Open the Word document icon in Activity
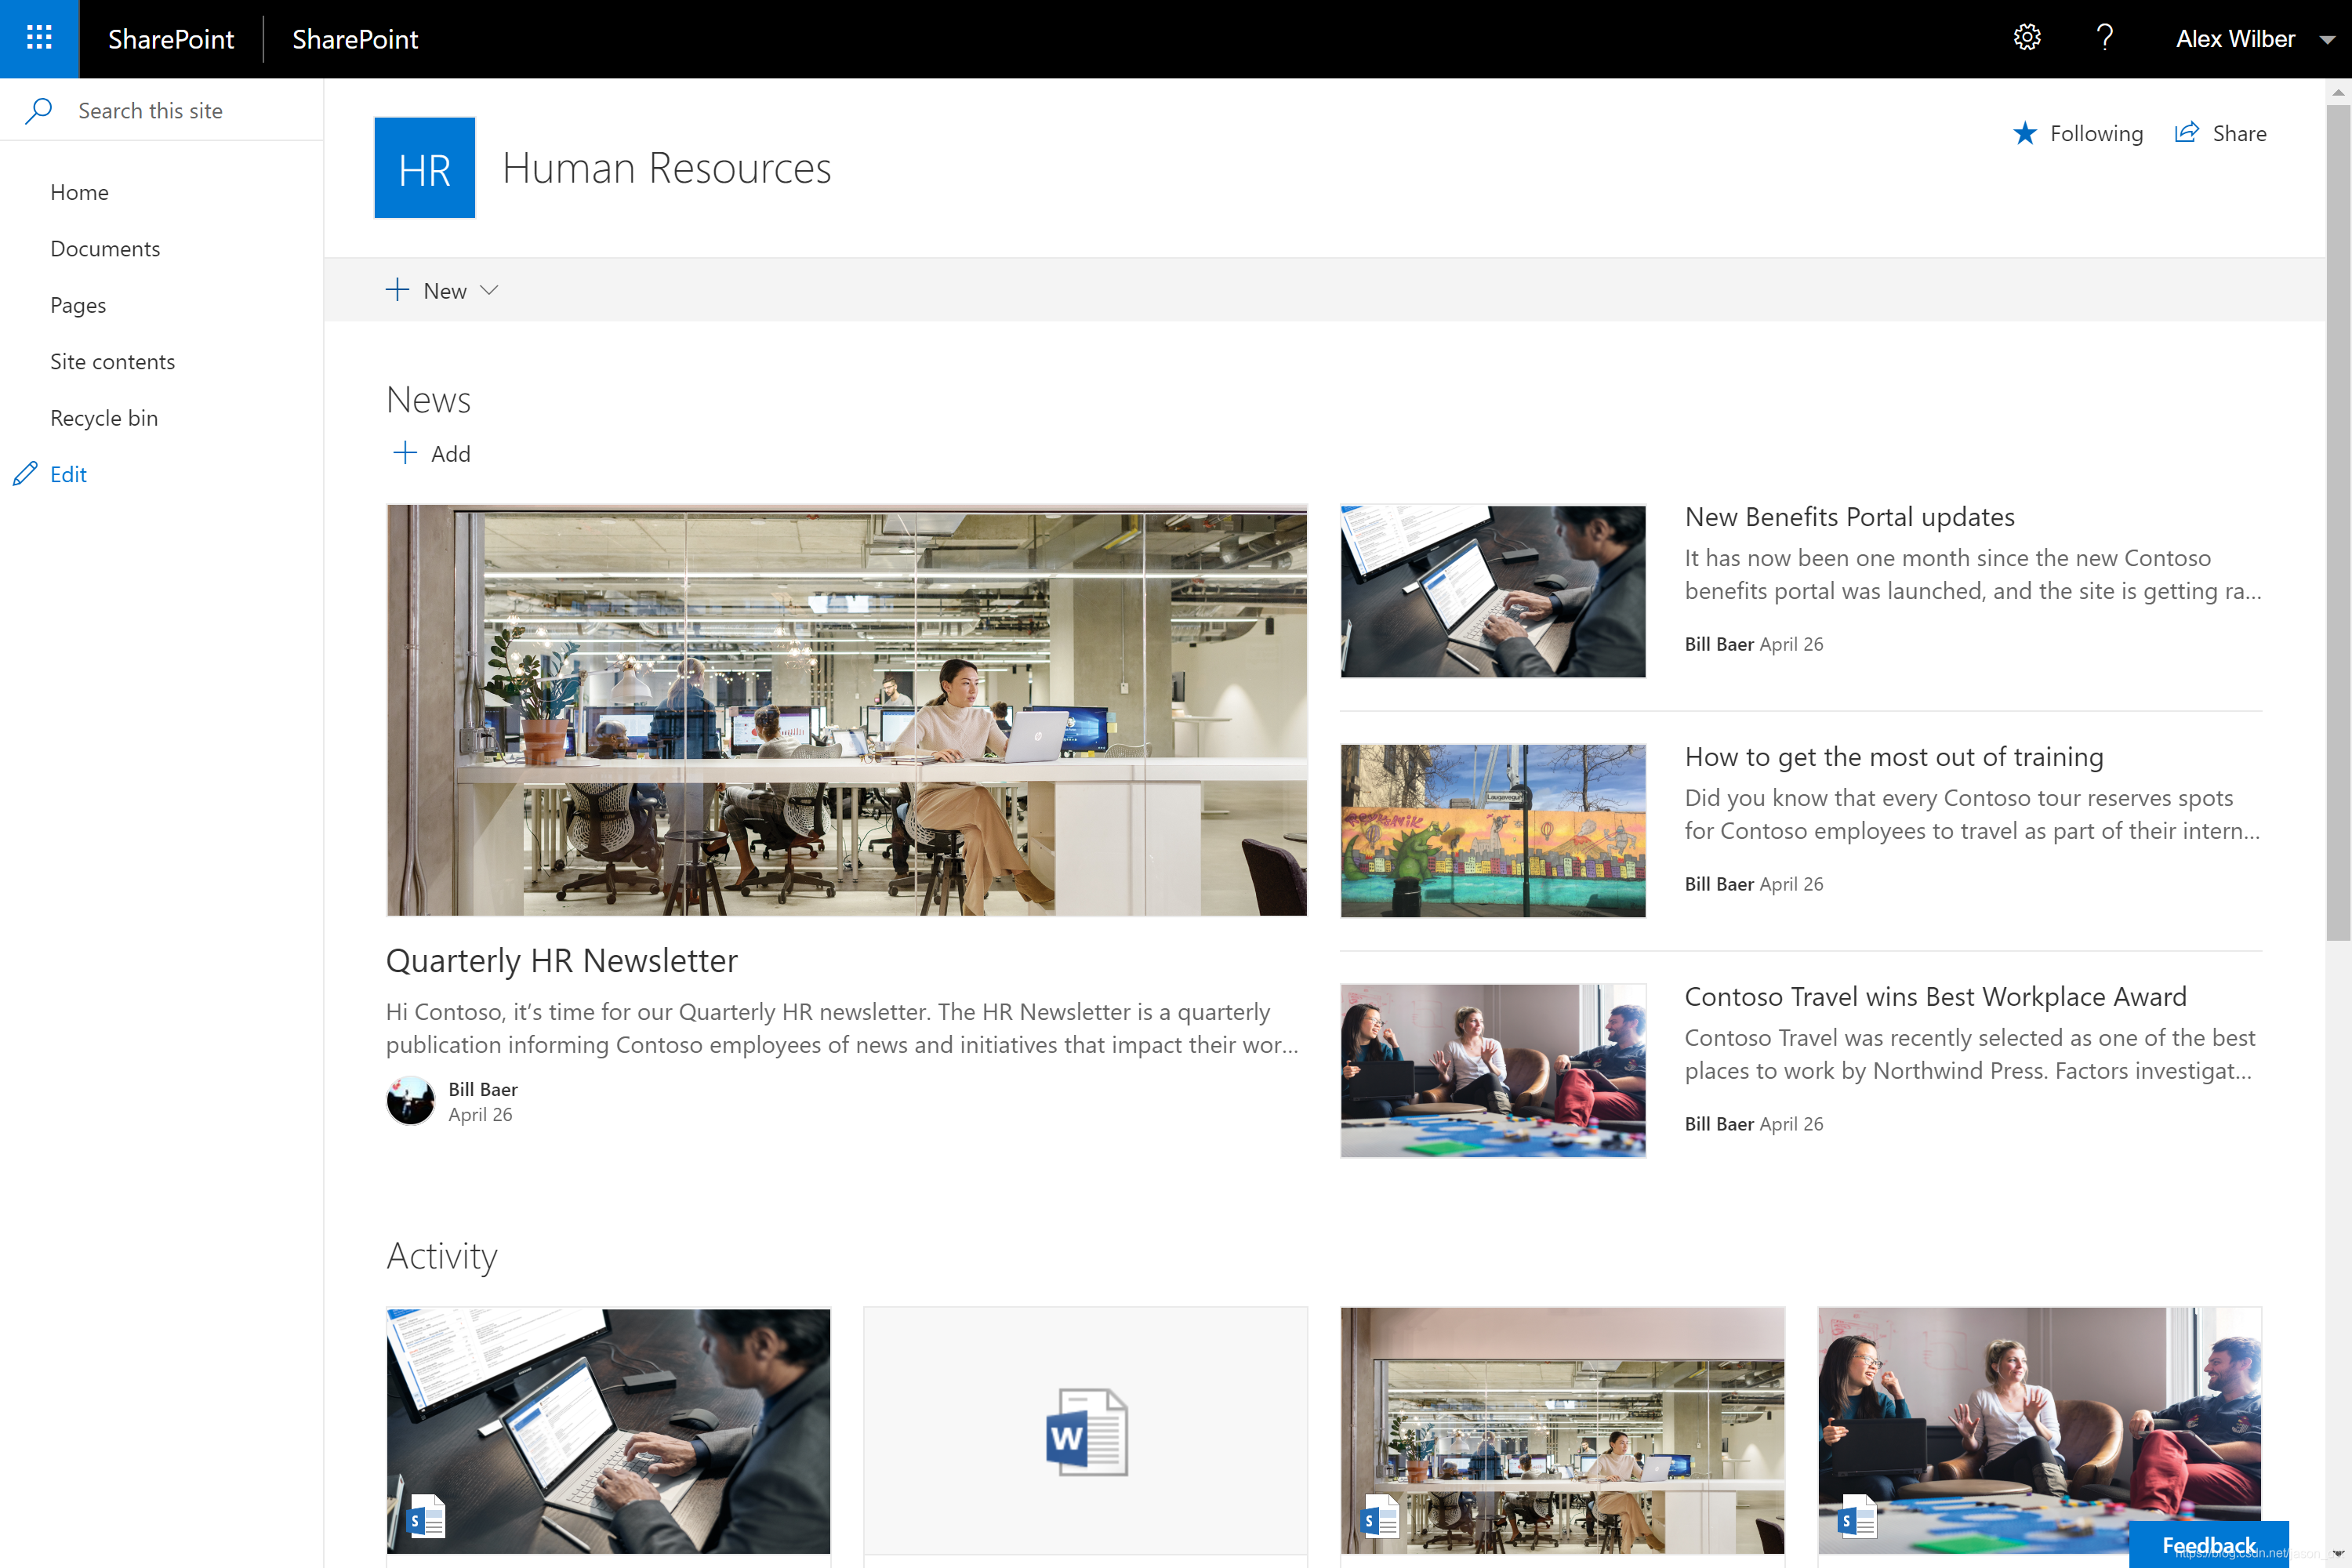 coord(1086,1431)
